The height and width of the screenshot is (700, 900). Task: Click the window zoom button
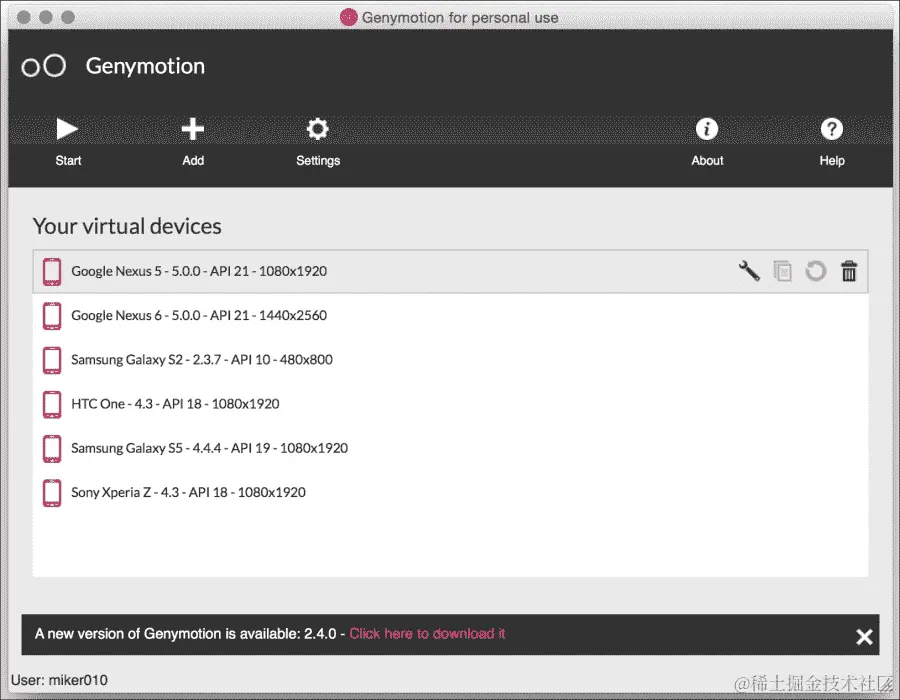tap(68, 17)
